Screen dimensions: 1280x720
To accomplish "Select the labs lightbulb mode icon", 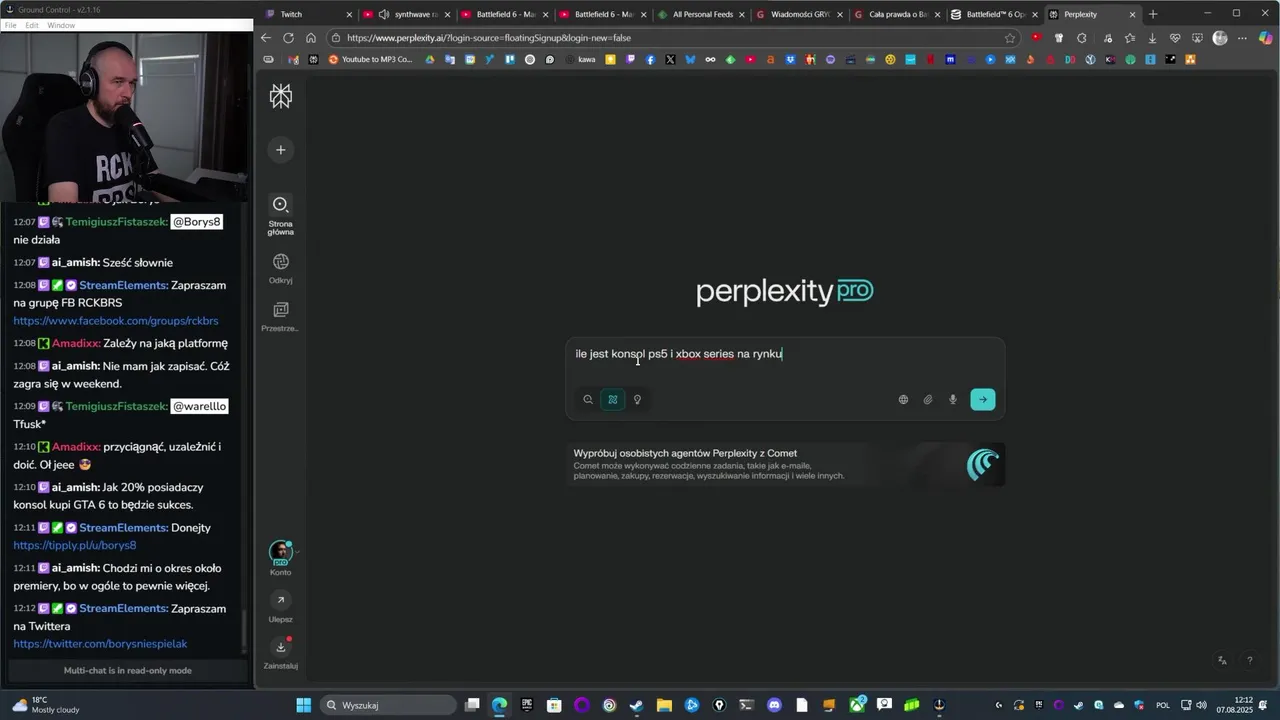I will pyautogui.click(x=637, y=400).
